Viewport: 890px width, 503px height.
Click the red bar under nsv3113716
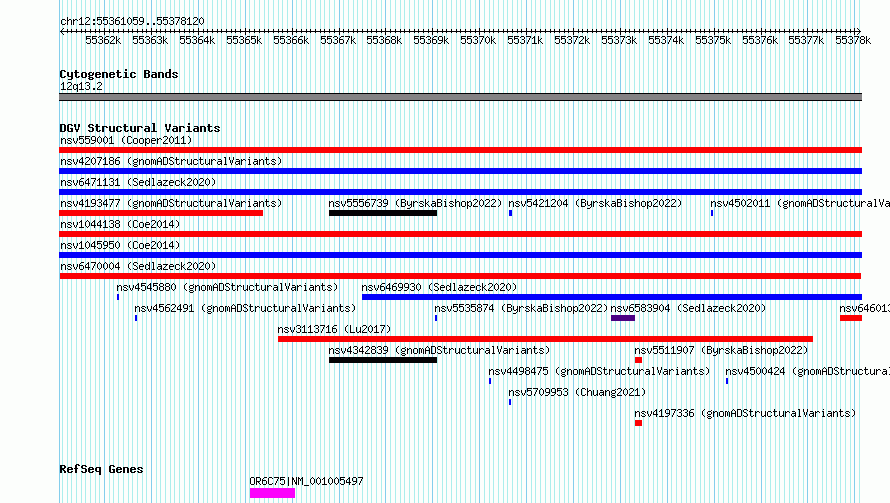click(545, 339)
